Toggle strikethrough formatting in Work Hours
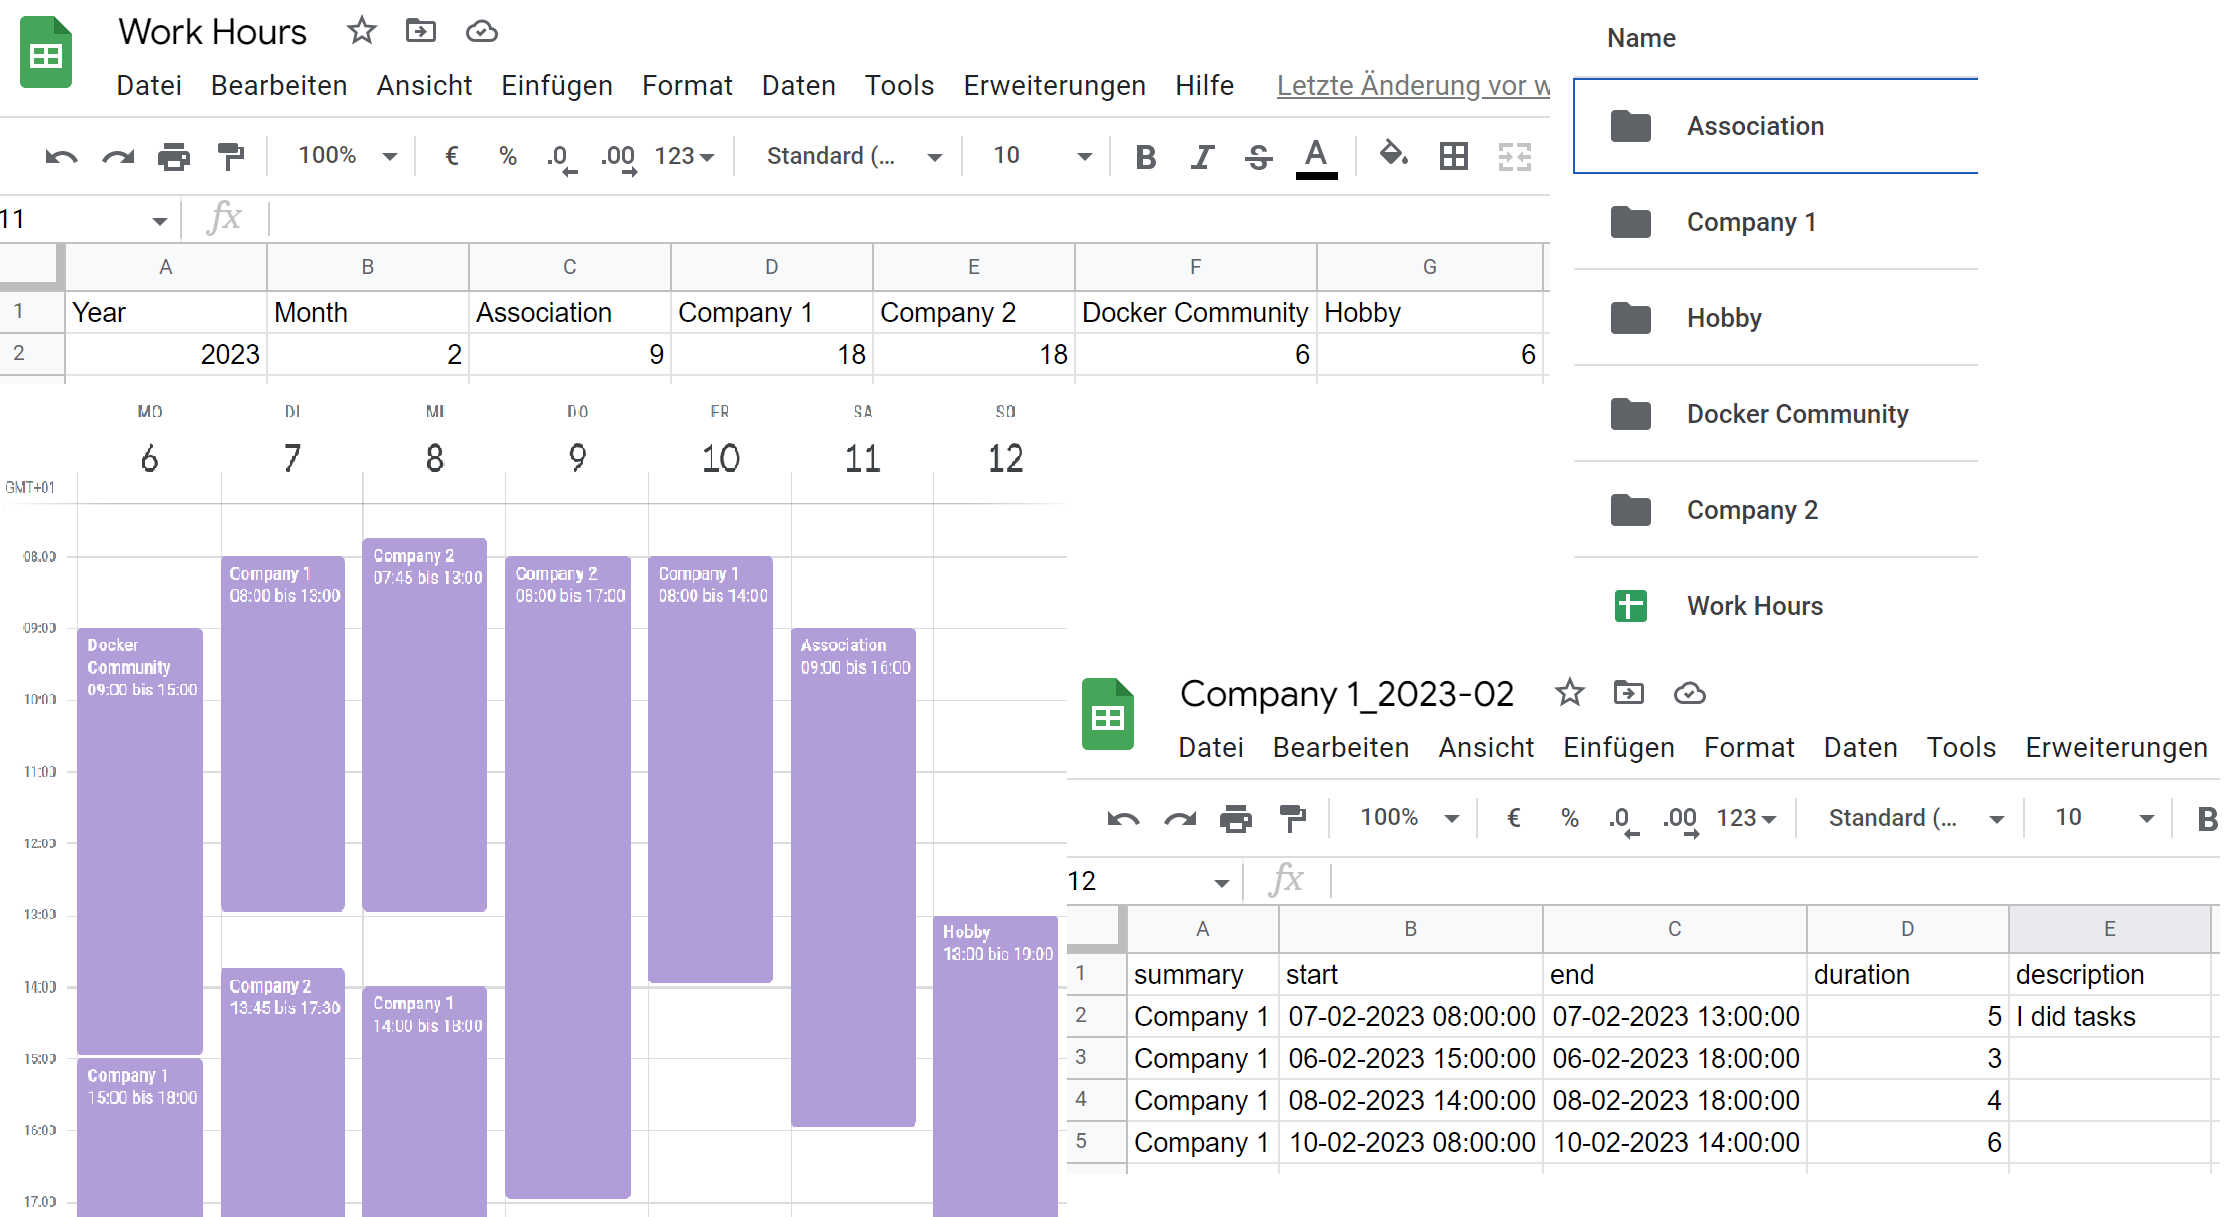 tap(1259, 157)
